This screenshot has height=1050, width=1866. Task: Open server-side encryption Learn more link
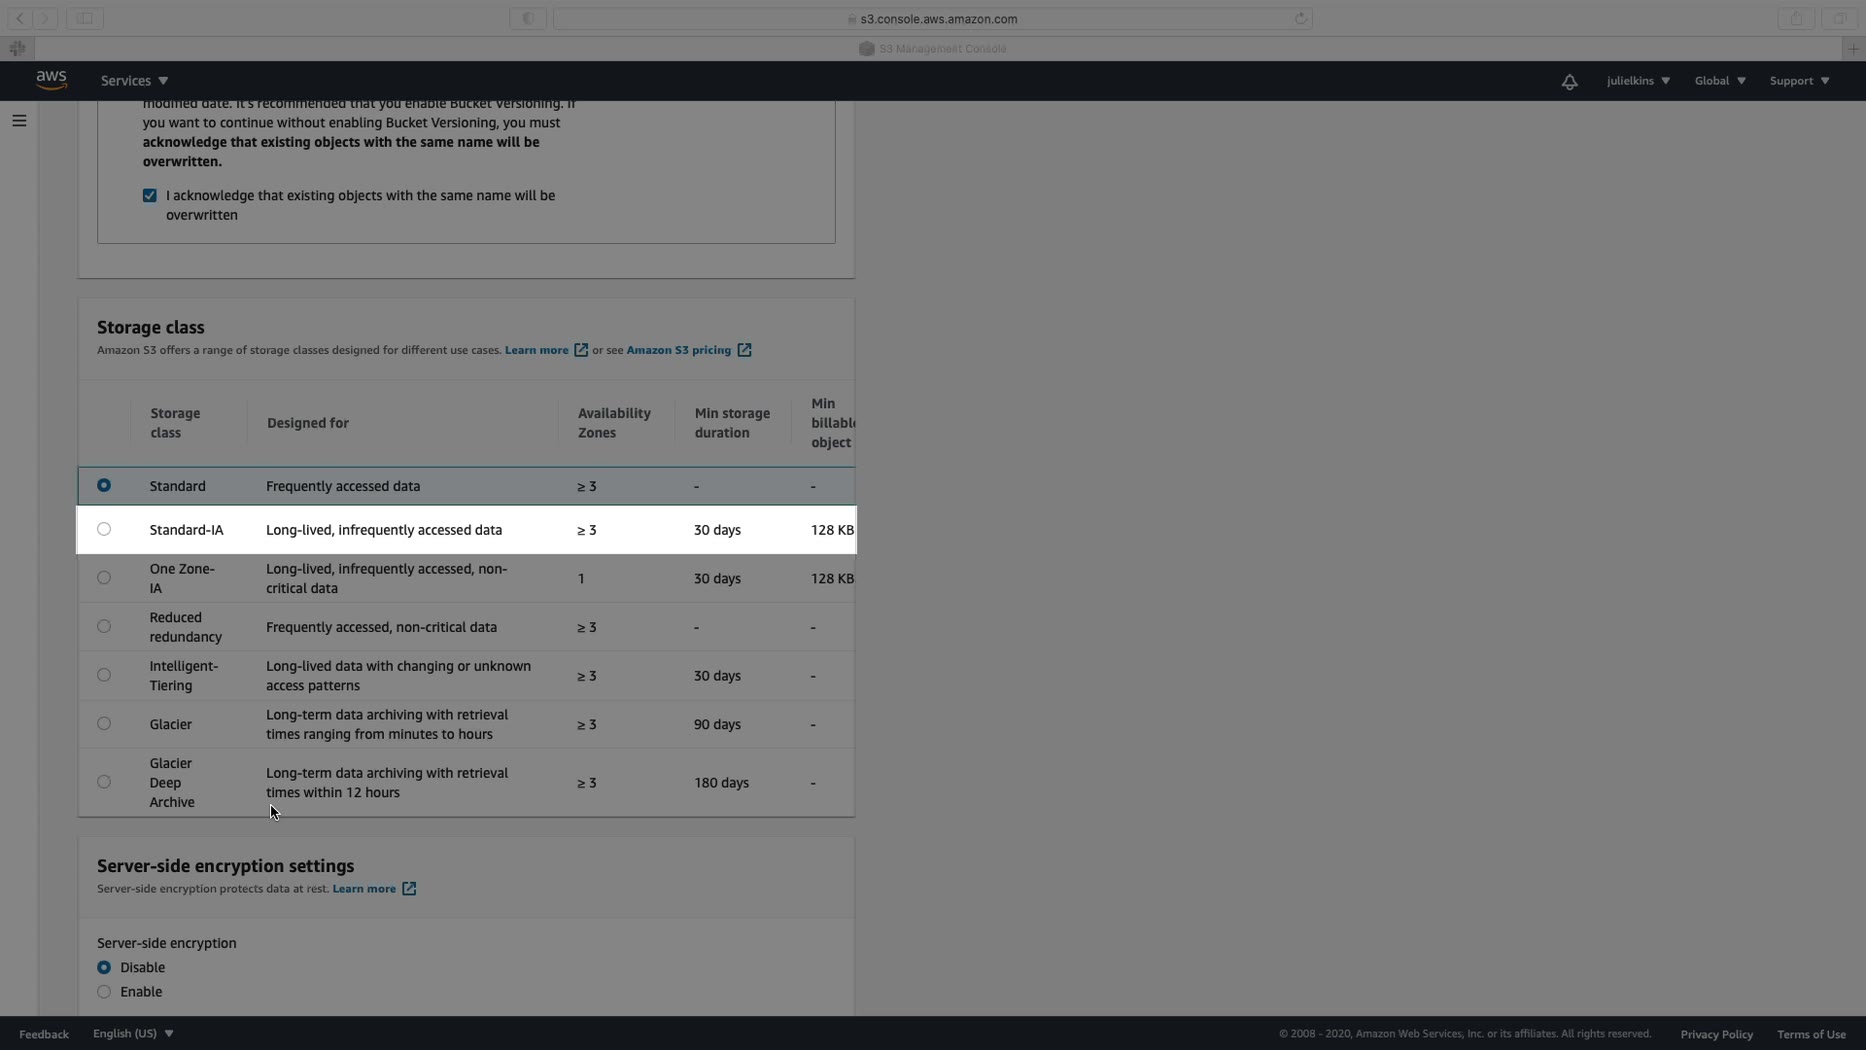point(364,889)
